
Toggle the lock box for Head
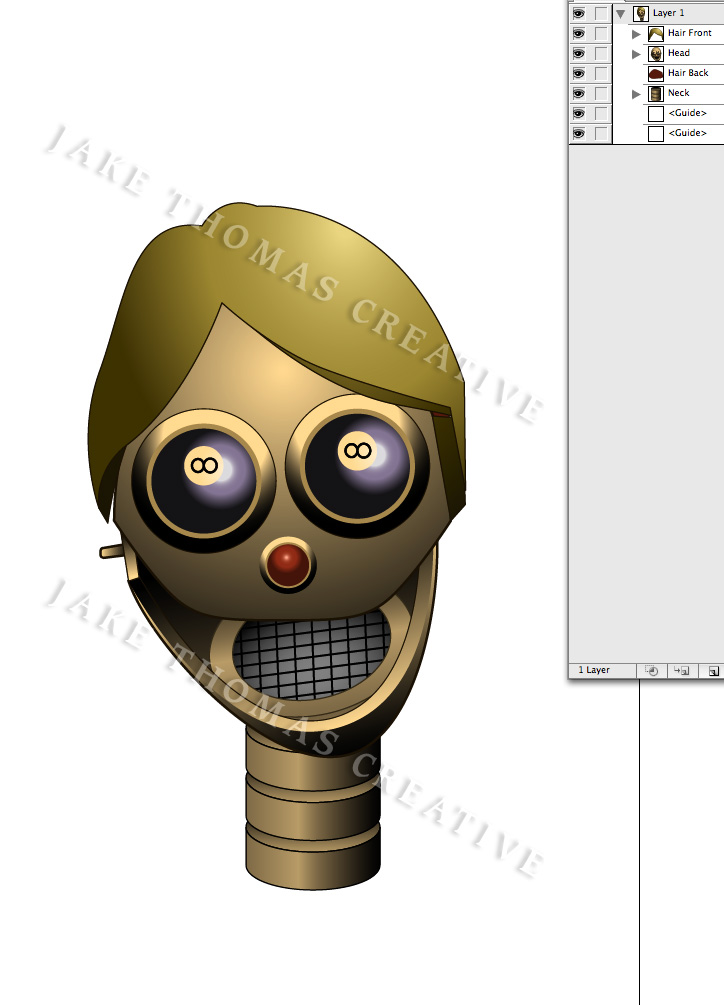[x=600, y=53]
